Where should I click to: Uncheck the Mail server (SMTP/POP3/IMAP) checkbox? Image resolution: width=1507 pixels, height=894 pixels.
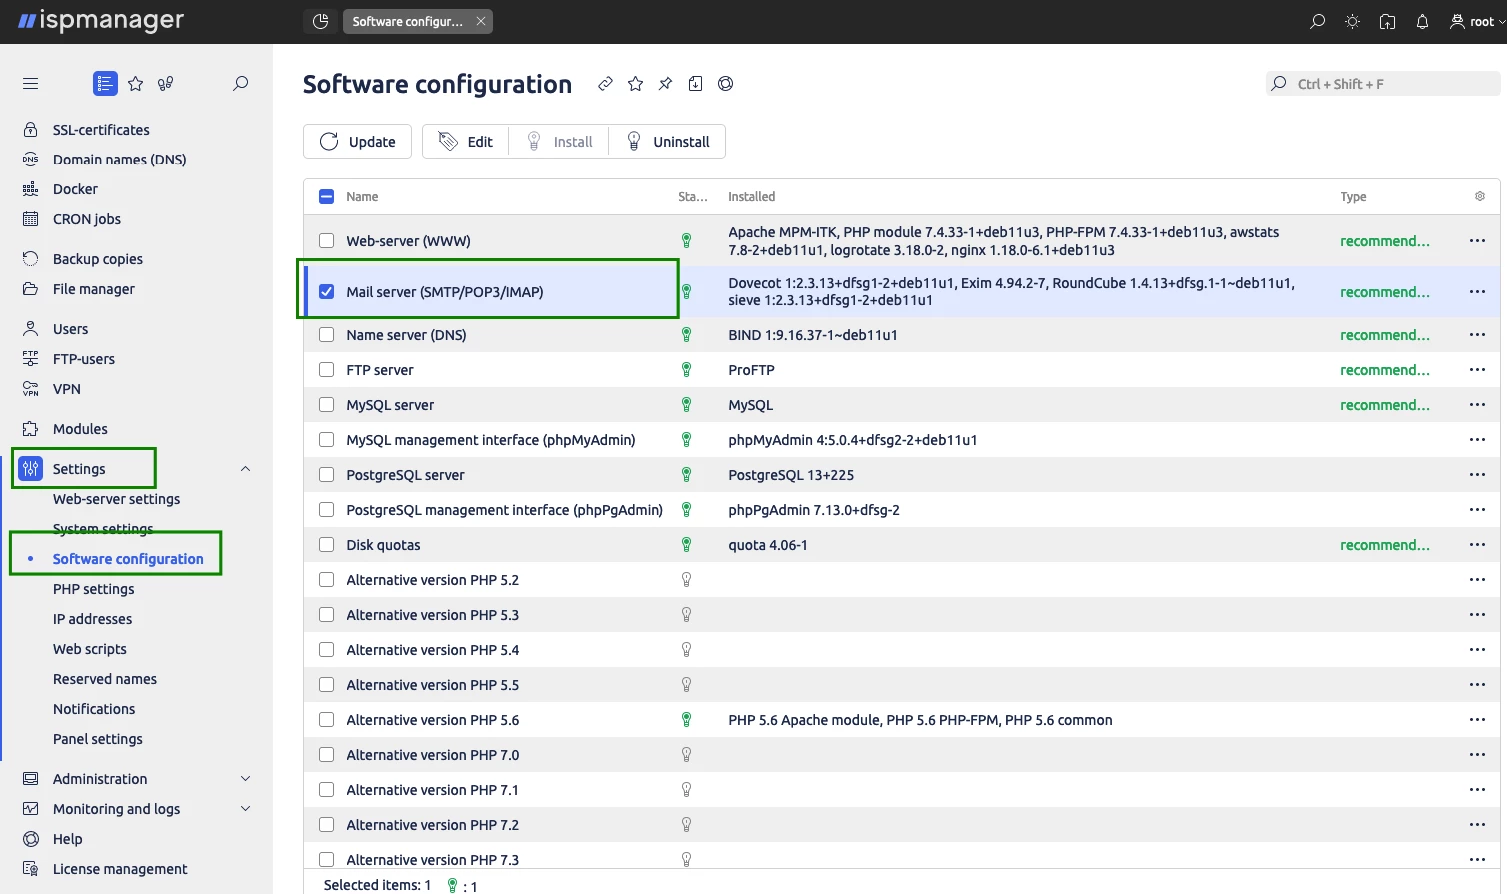[326, 292]
